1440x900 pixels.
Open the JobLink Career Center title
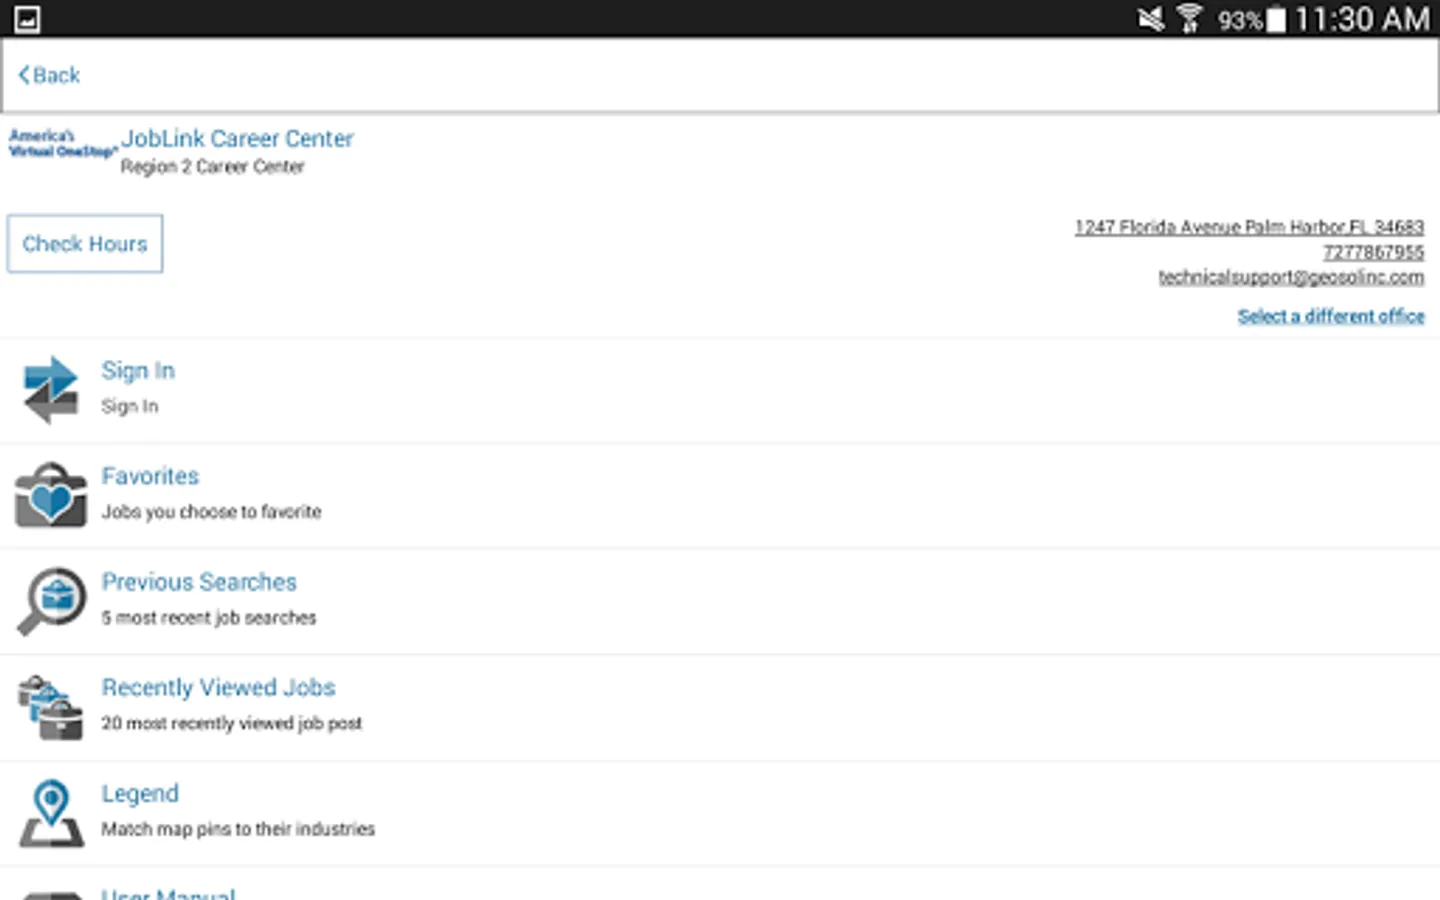(x=237, y=138)
